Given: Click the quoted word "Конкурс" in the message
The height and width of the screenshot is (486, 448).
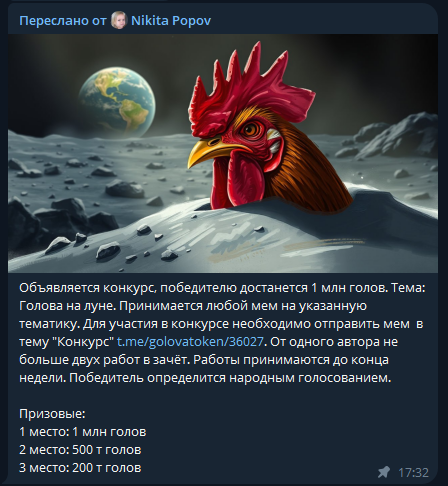Looking at the screenshot, I should pyautogui.click(x=83, y=342).
